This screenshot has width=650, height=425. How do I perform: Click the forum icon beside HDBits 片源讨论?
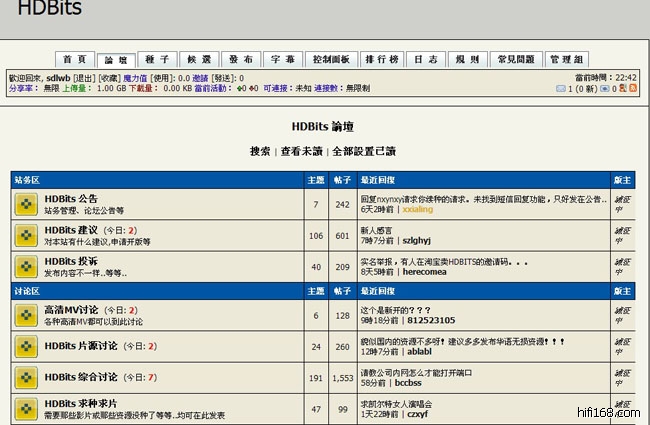pyautogui.click(x=26, y=346)
